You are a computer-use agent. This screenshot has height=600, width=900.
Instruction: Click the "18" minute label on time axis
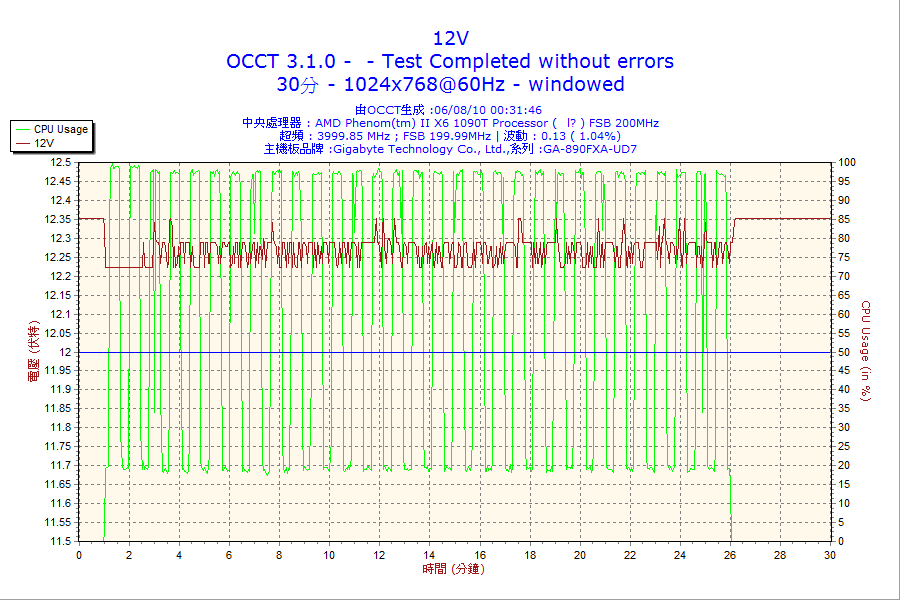click(530, 555)
